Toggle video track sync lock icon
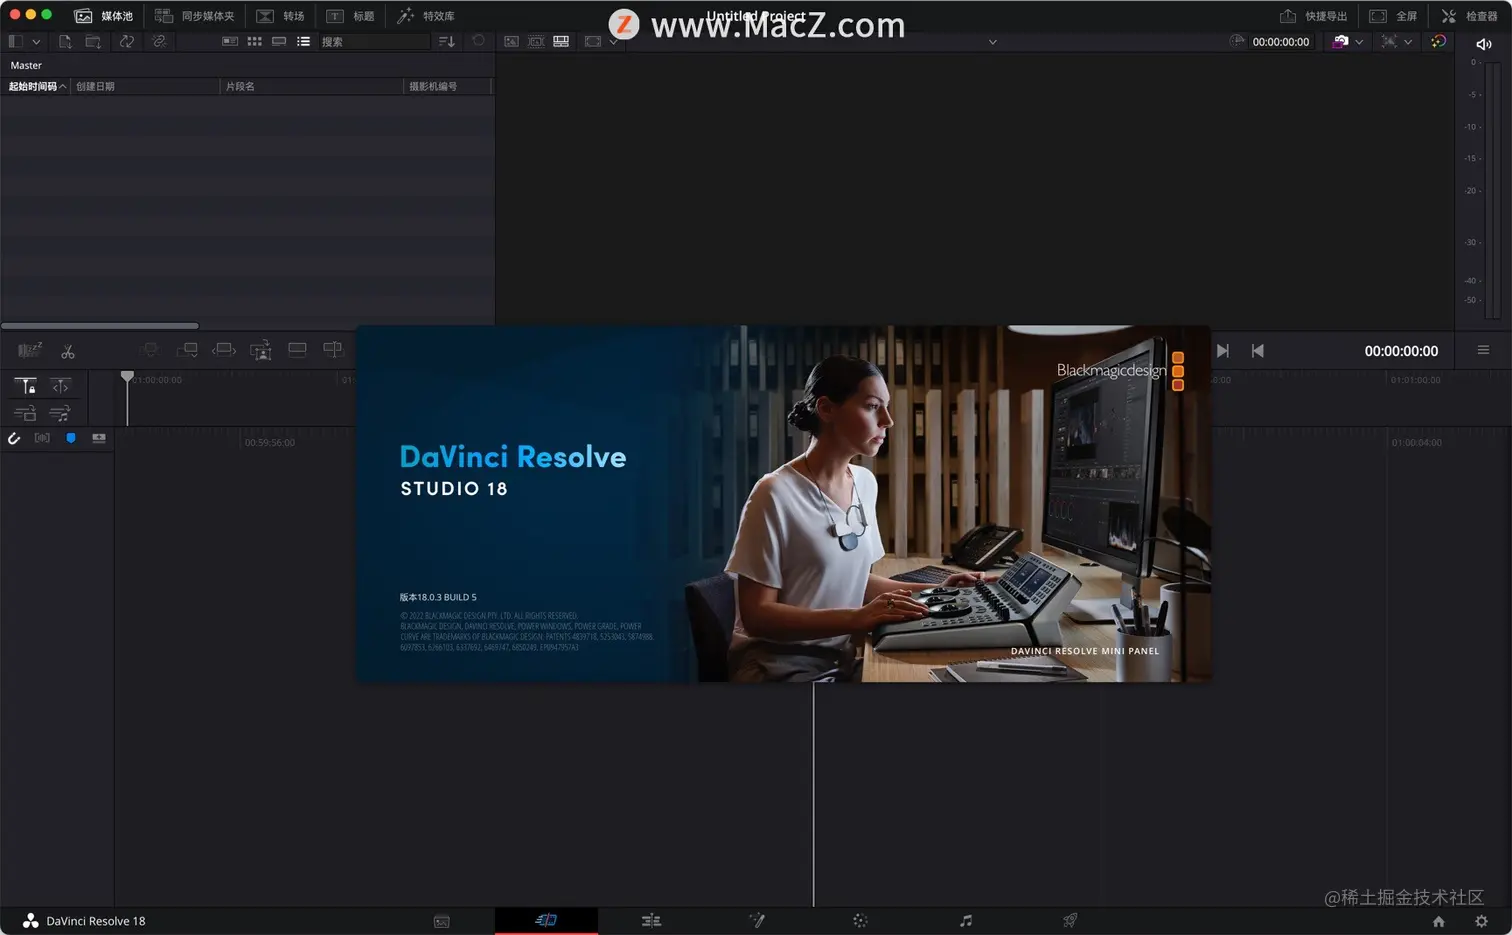Screen dimensions: 1512x935 pos(25,413)
